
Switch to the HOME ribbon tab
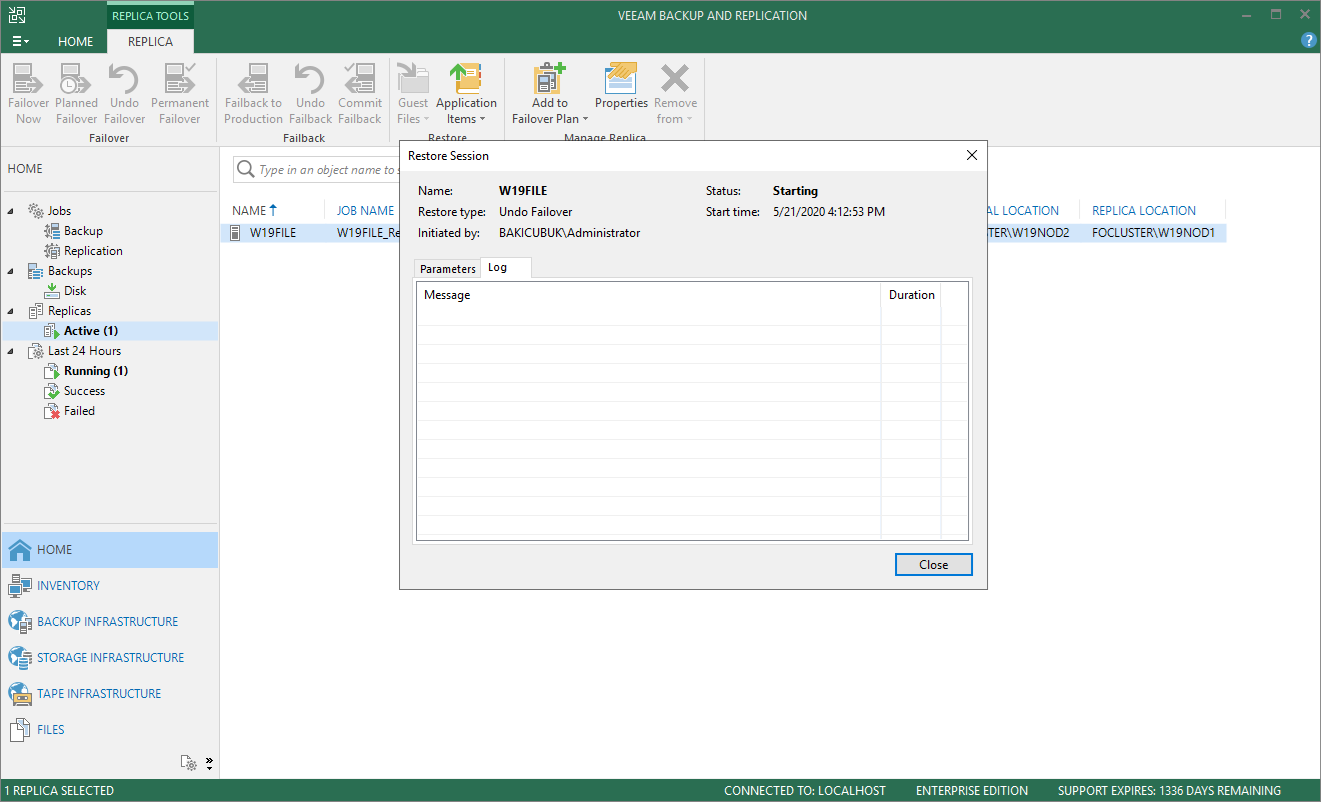tap(75, 41)
